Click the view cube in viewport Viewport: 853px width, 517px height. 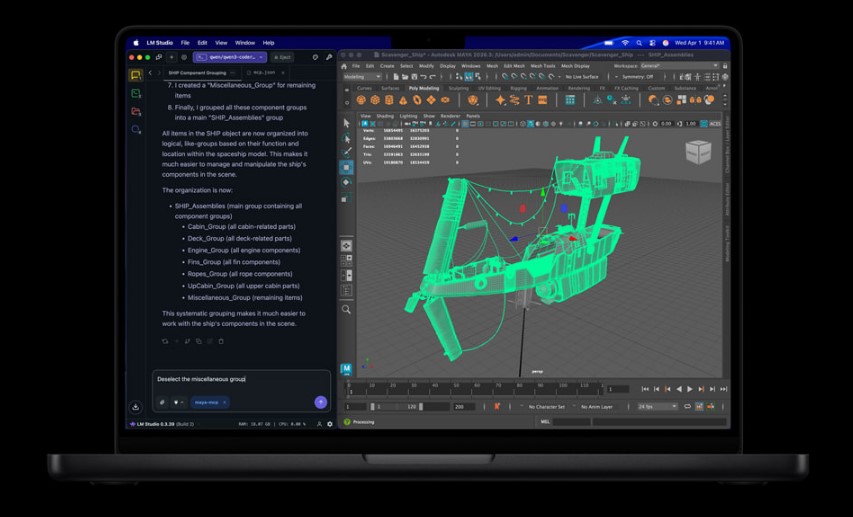point(698,151)
